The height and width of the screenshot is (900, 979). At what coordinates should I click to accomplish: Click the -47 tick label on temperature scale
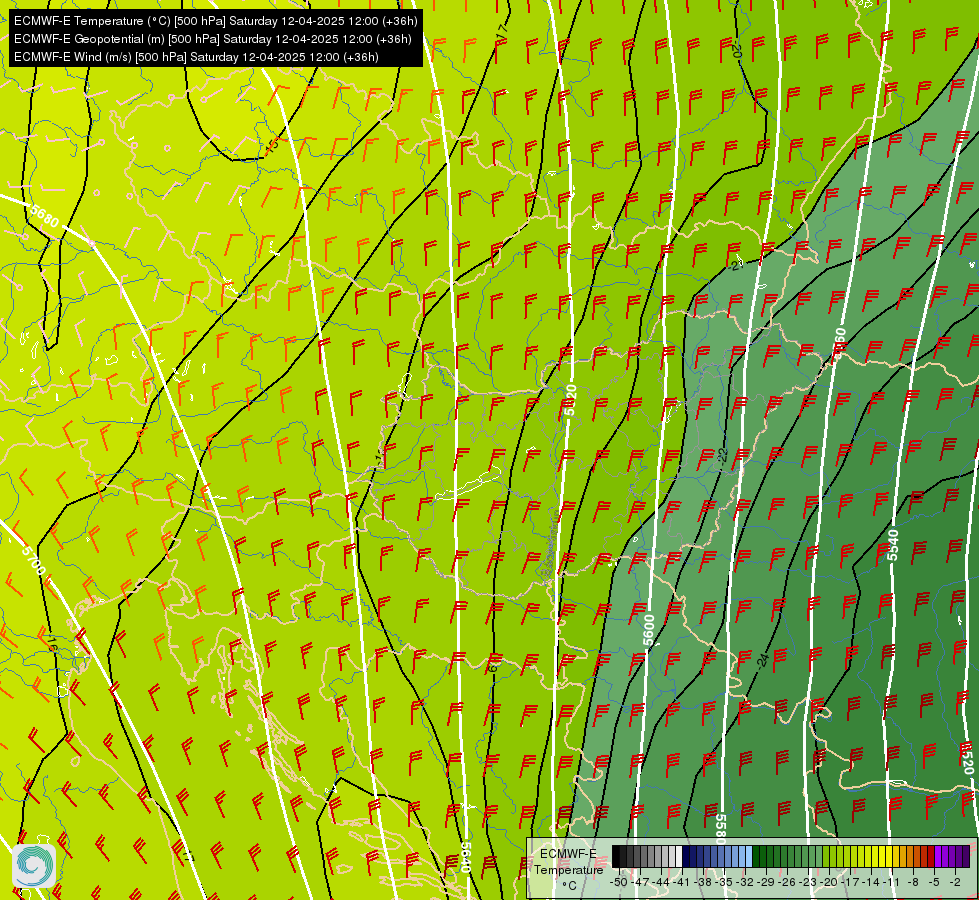pos(640,882)
